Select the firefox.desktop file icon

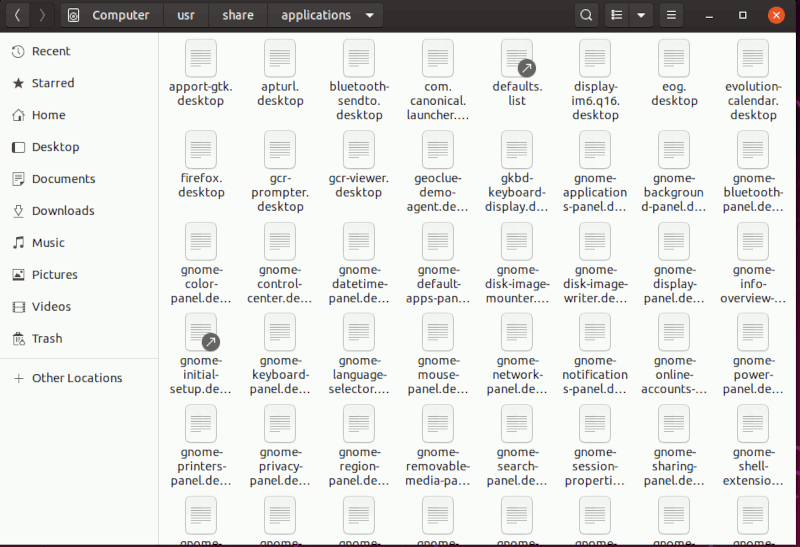(x=201, y=150)
